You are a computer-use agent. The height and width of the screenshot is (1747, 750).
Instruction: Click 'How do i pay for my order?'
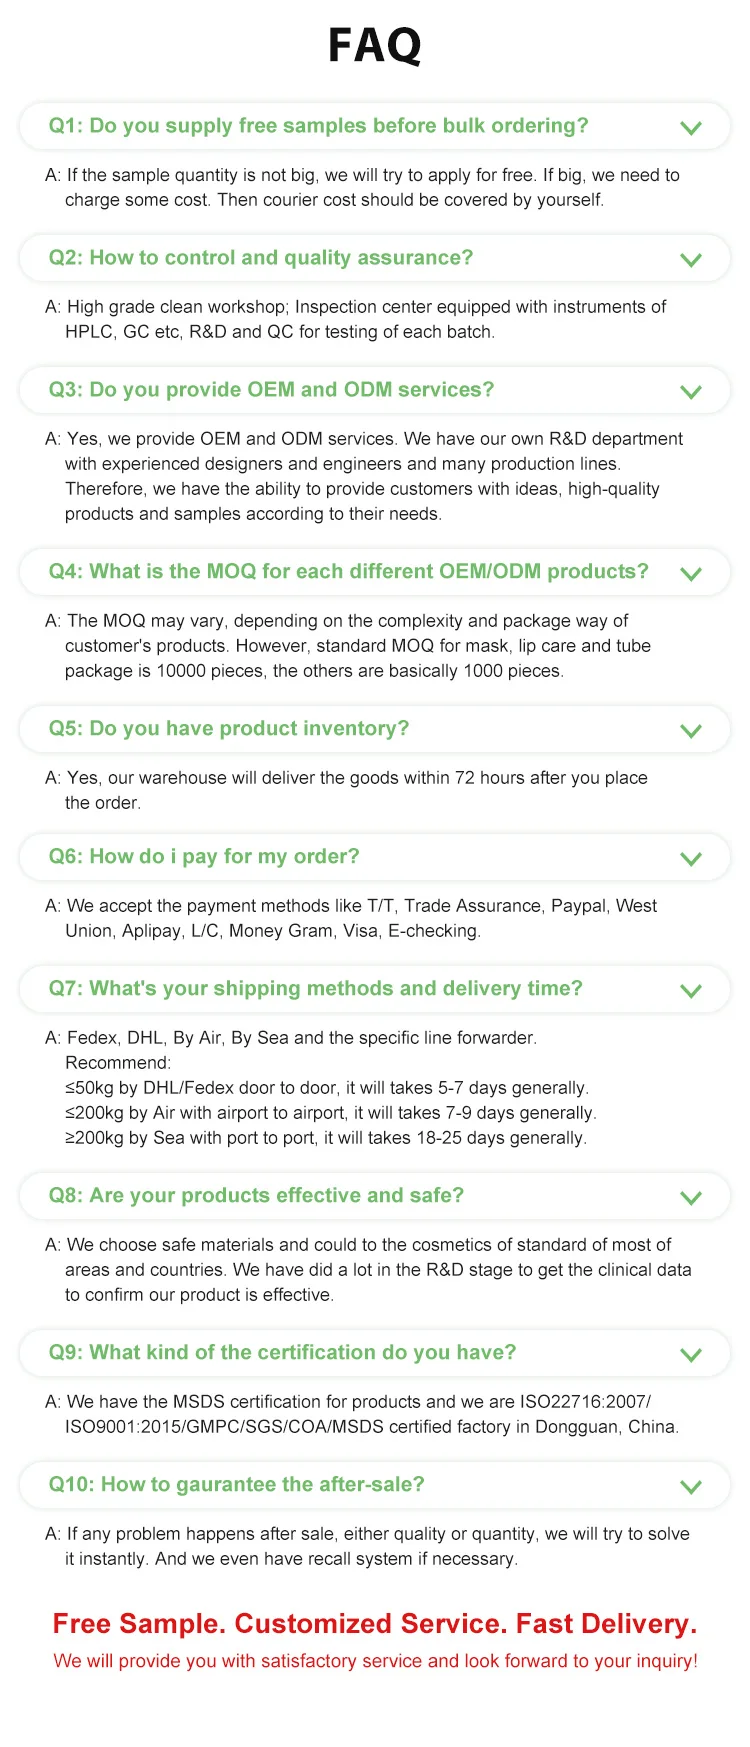click(204, 857)
